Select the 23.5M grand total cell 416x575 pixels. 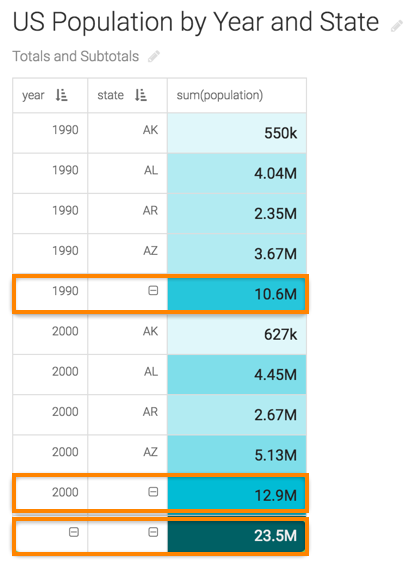coord(236,536)
